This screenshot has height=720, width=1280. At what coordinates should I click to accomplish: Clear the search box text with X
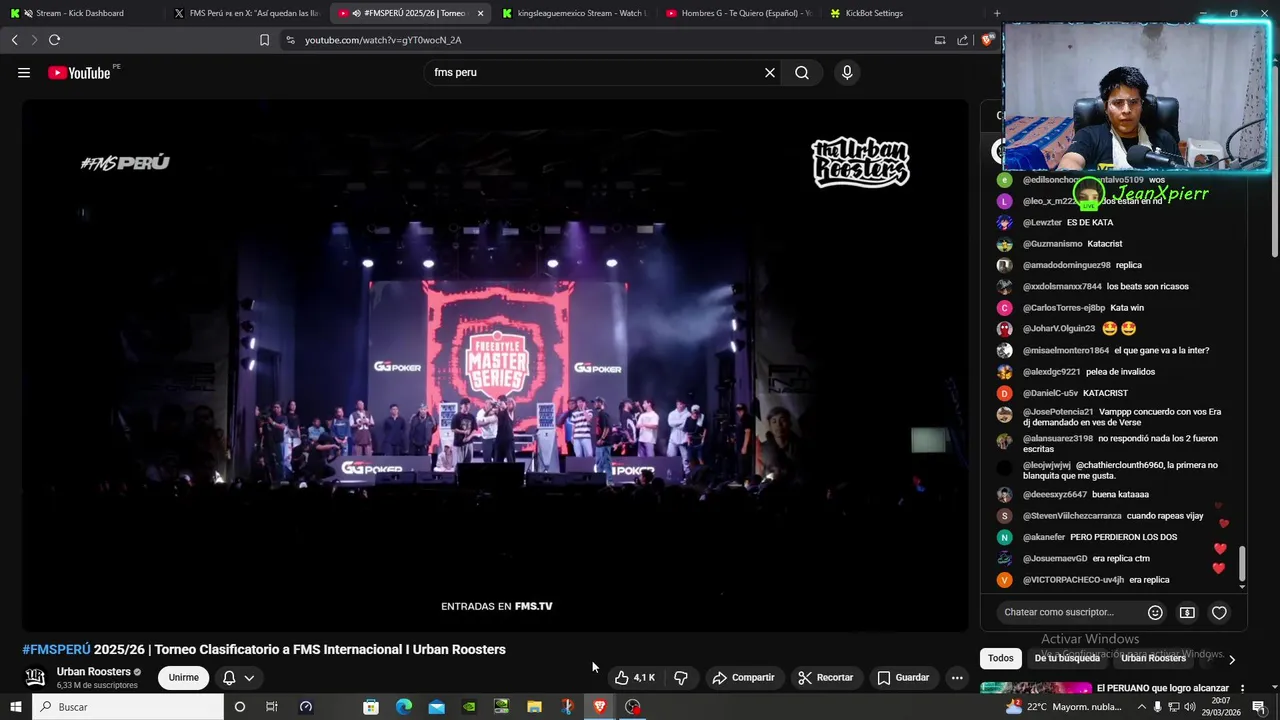770,73
